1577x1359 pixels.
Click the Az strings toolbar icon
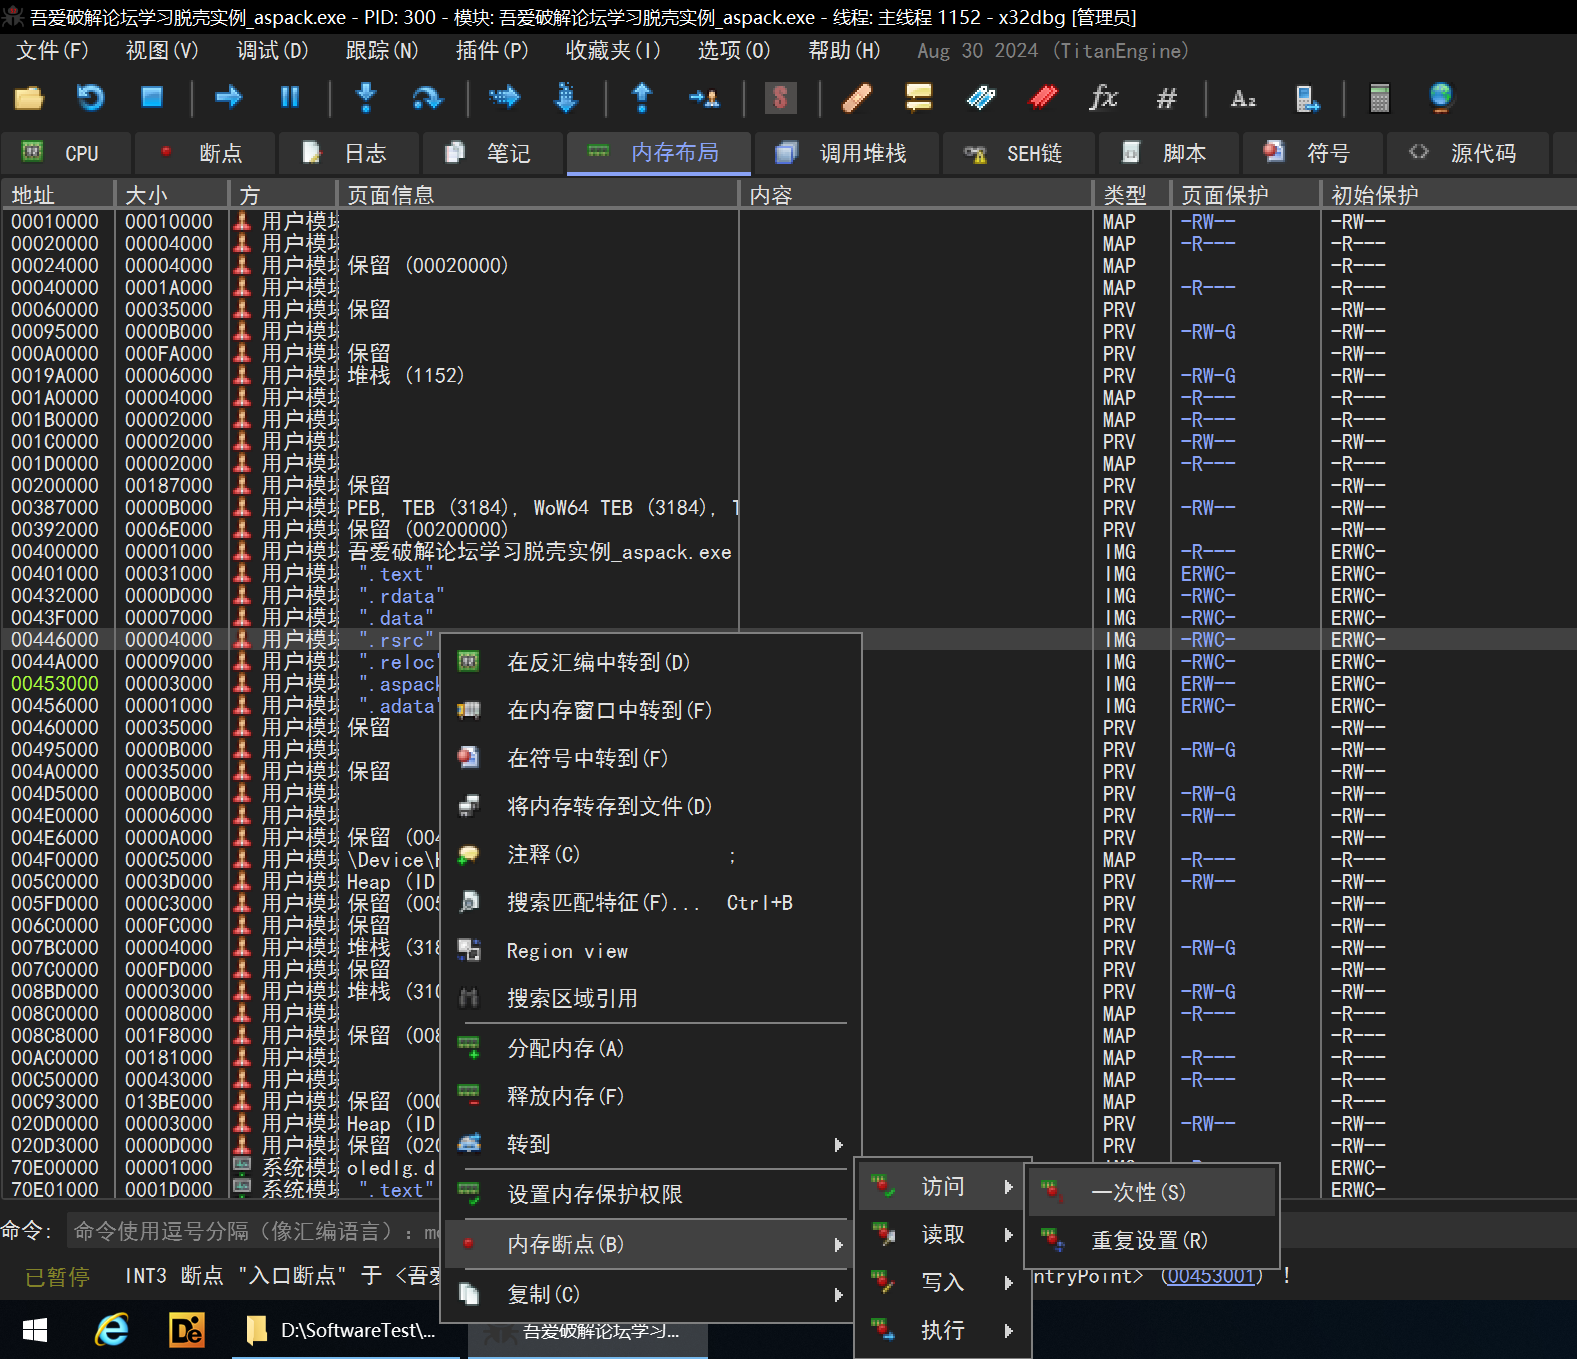point(1242,97)
